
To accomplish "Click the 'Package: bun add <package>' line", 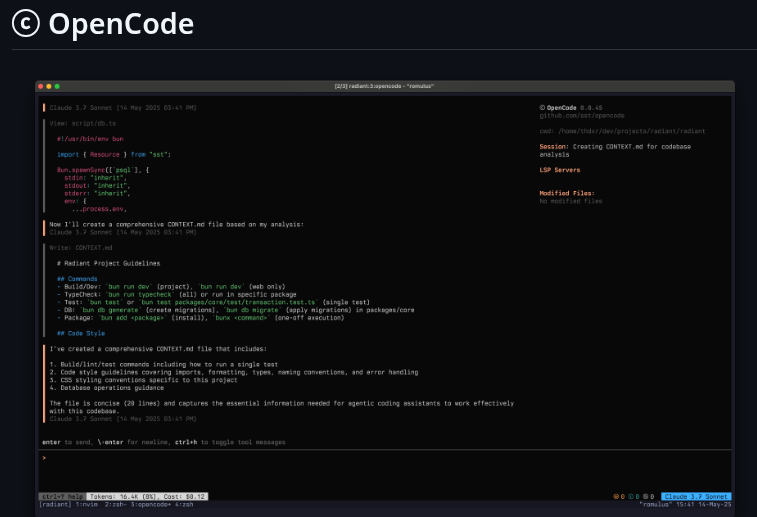I will coord(200,318).
